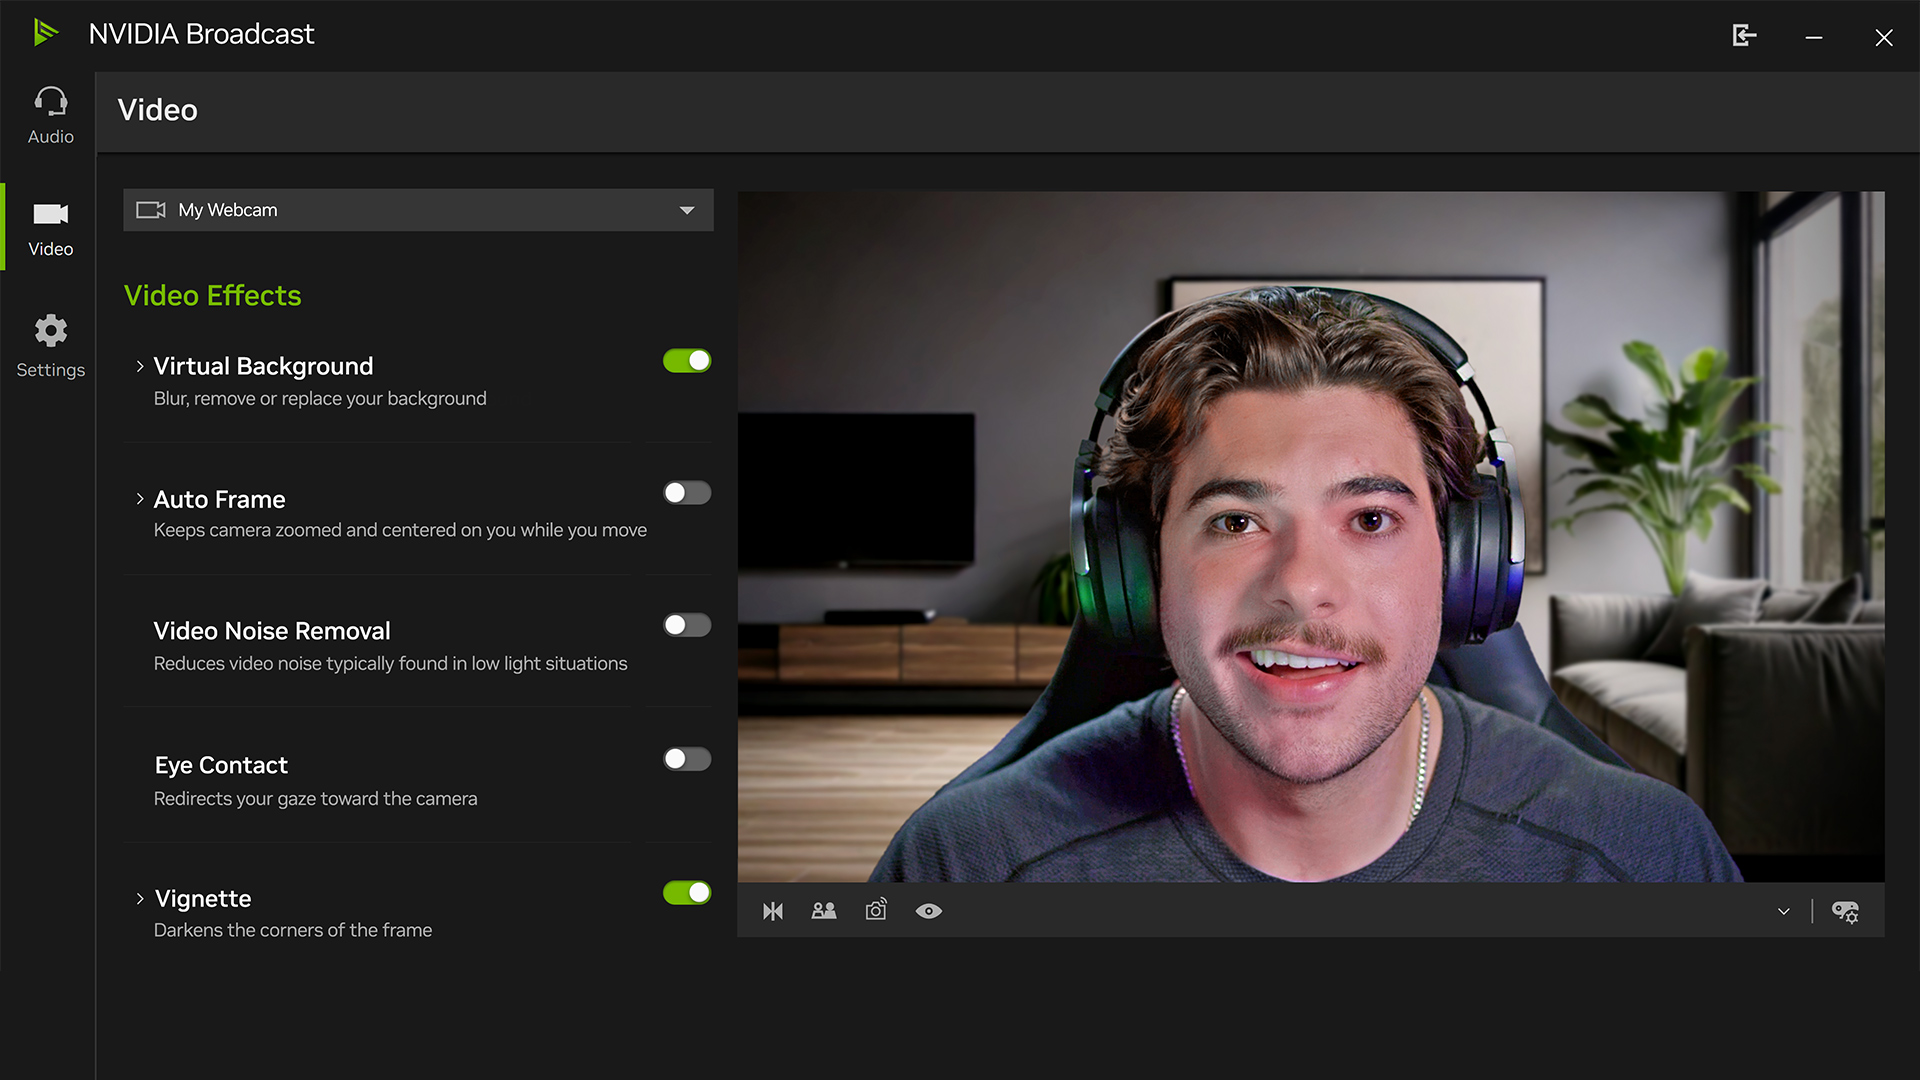This screenshot has height=1080, width=1920.
Task: Enable Eye Contact gaze redirection
Action: coord(686,758)
